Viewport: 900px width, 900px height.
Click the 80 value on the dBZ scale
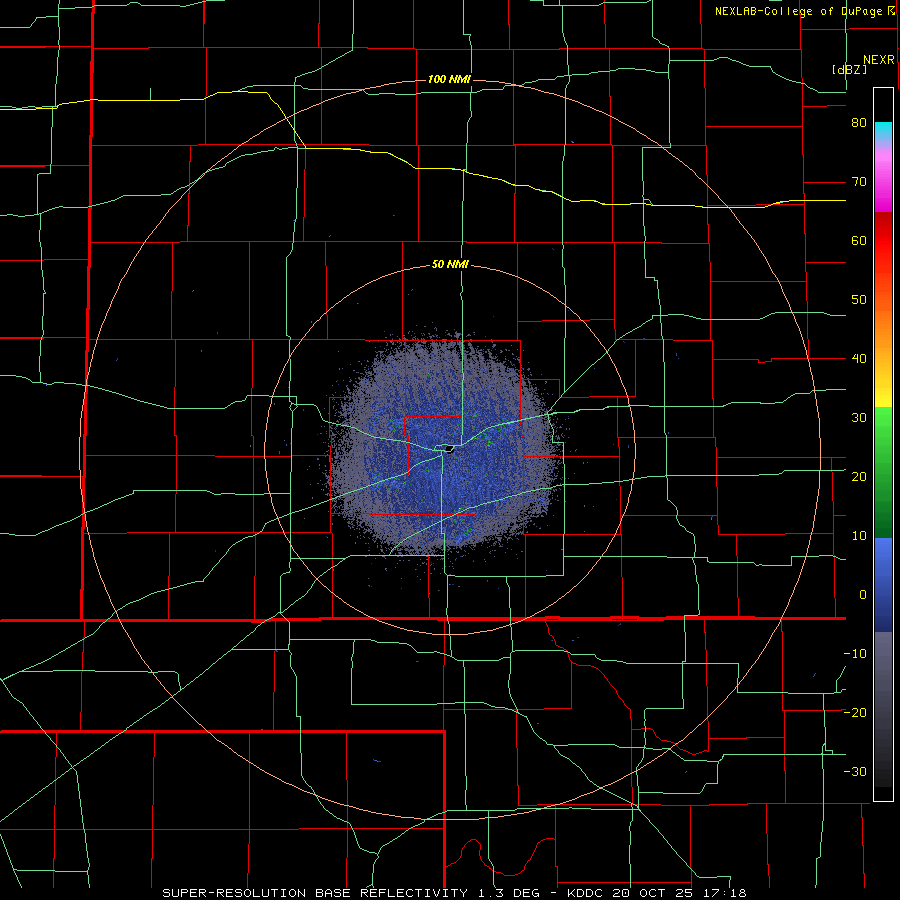point(859,123)
